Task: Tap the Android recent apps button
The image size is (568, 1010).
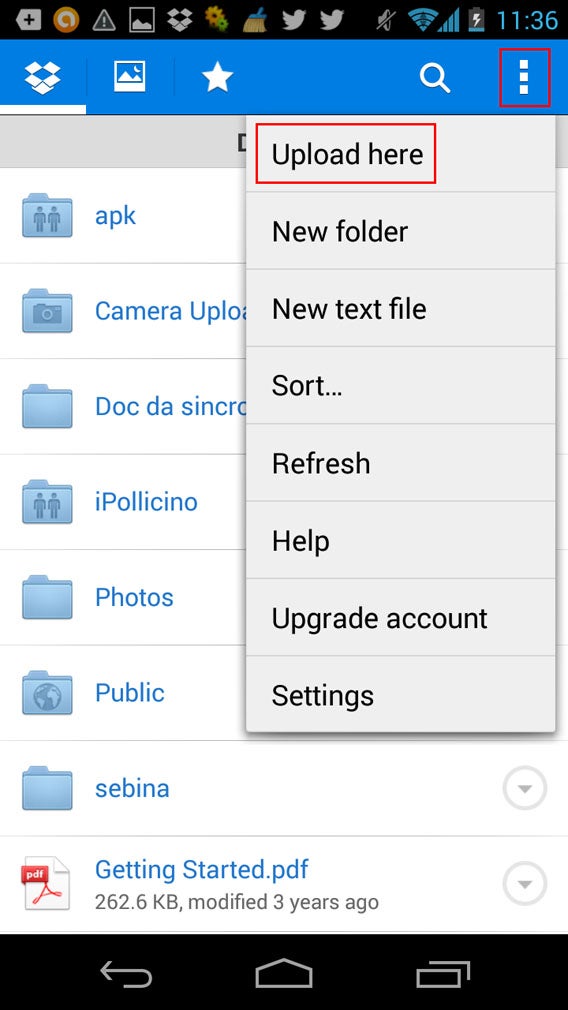Action: (x=442, y=973)
